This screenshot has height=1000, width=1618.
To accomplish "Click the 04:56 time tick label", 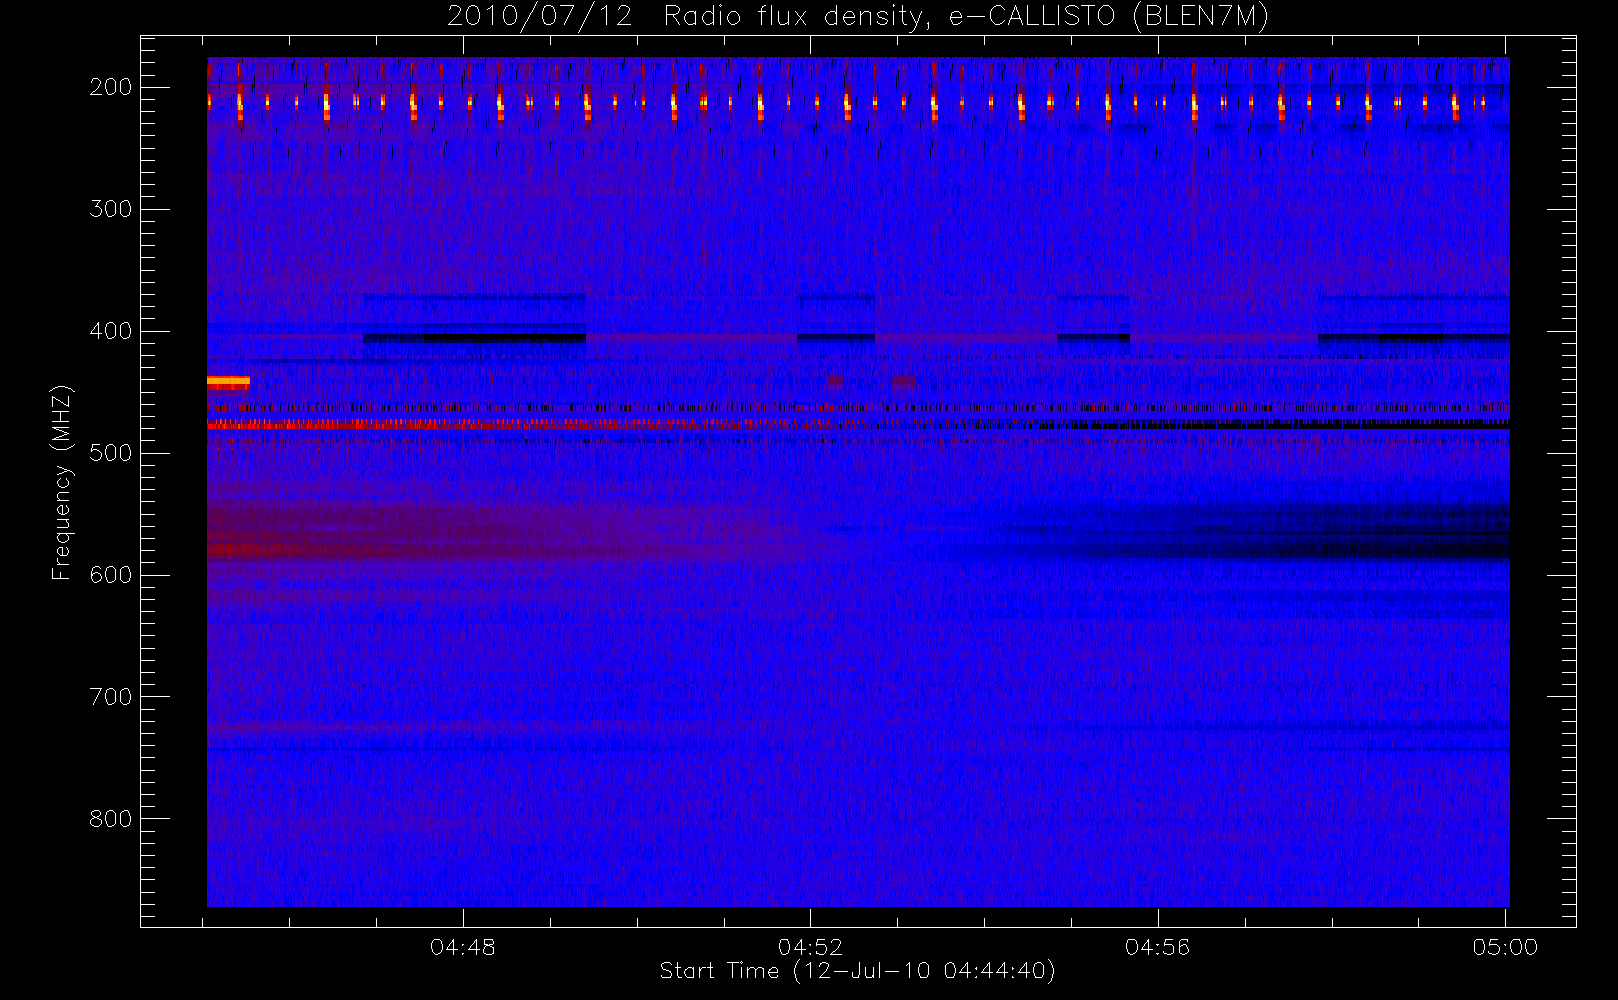I will coord(1158,947).
